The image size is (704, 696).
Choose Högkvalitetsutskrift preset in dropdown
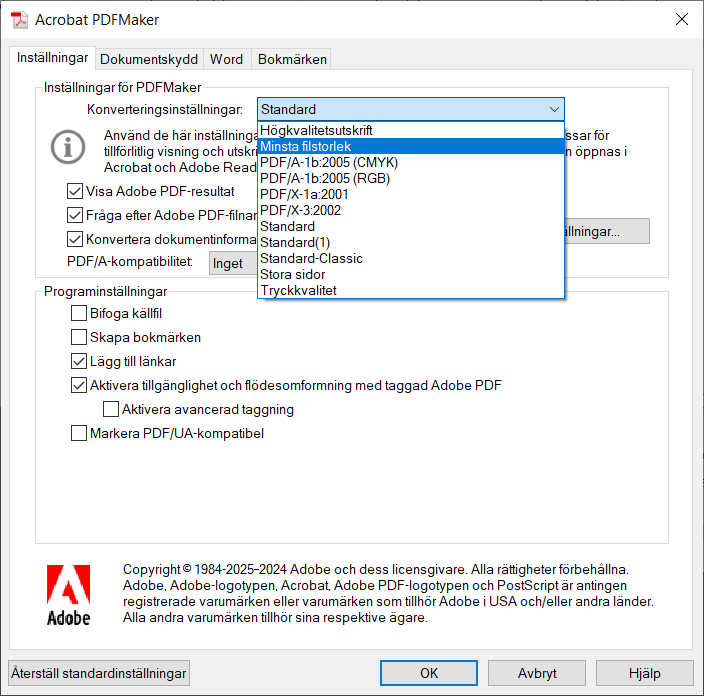[x=316, y=130]
